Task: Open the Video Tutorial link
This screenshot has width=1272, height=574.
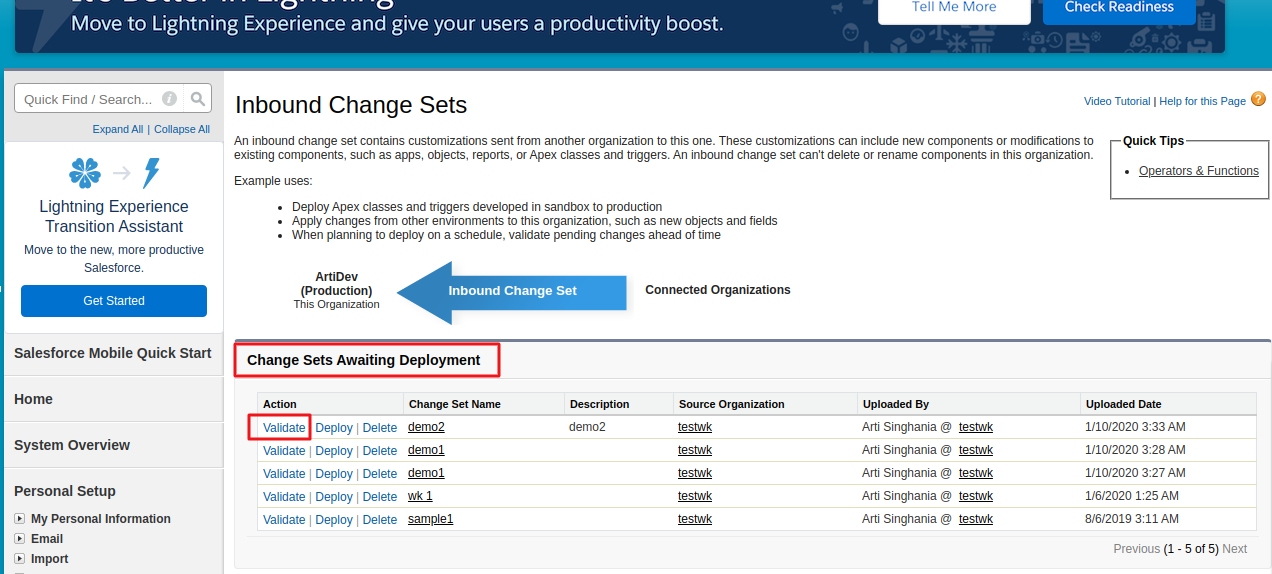Action: click(x=1117, y=101)
